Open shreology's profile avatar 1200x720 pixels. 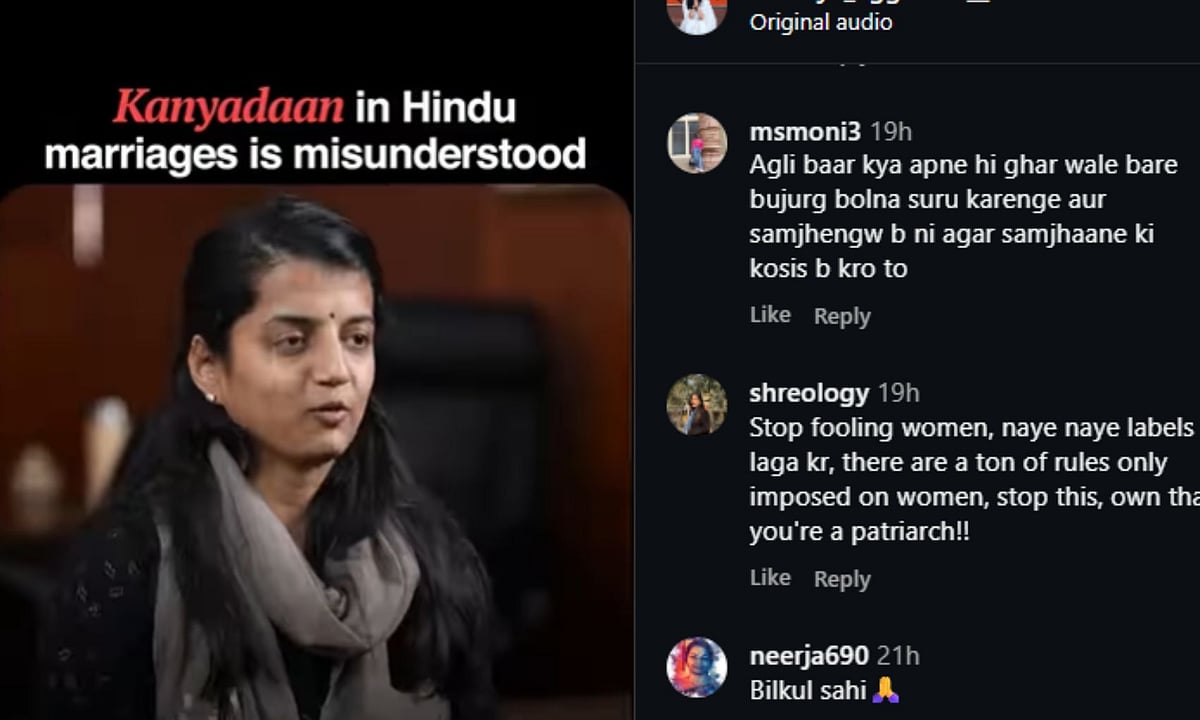(697, 405)
